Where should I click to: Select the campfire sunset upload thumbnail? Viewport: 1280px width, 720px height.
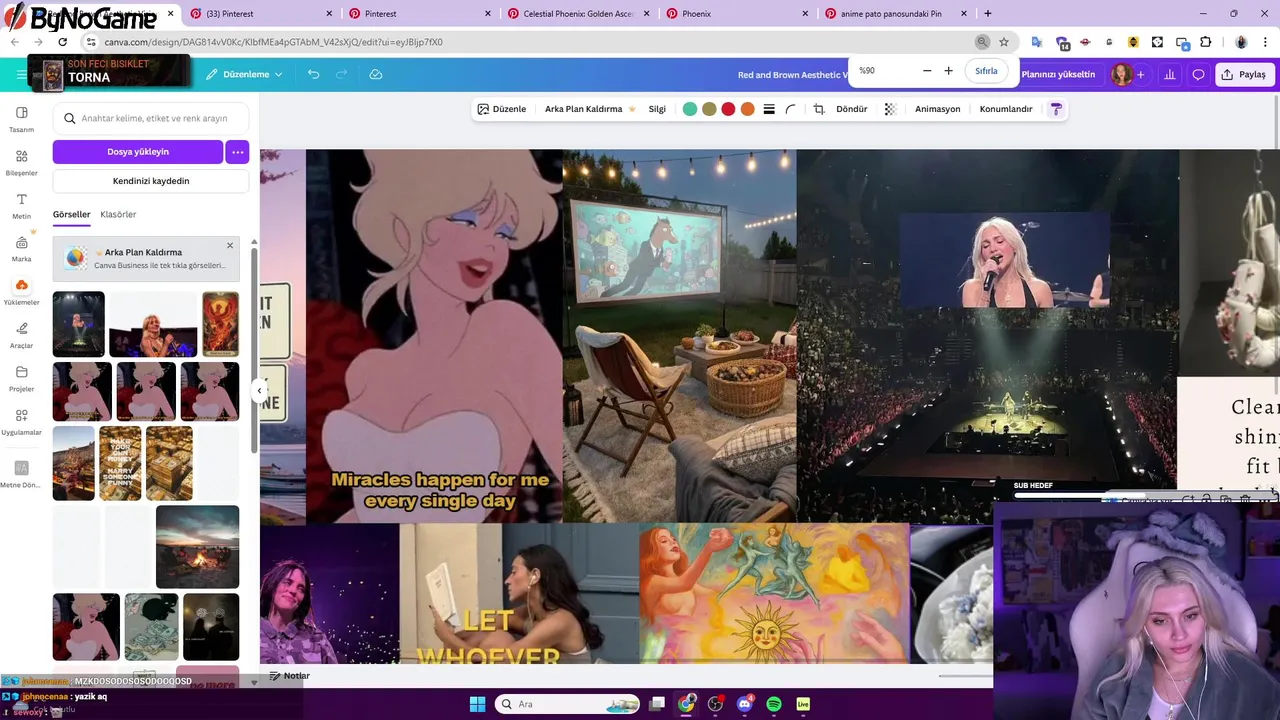[x=197, y=547]
